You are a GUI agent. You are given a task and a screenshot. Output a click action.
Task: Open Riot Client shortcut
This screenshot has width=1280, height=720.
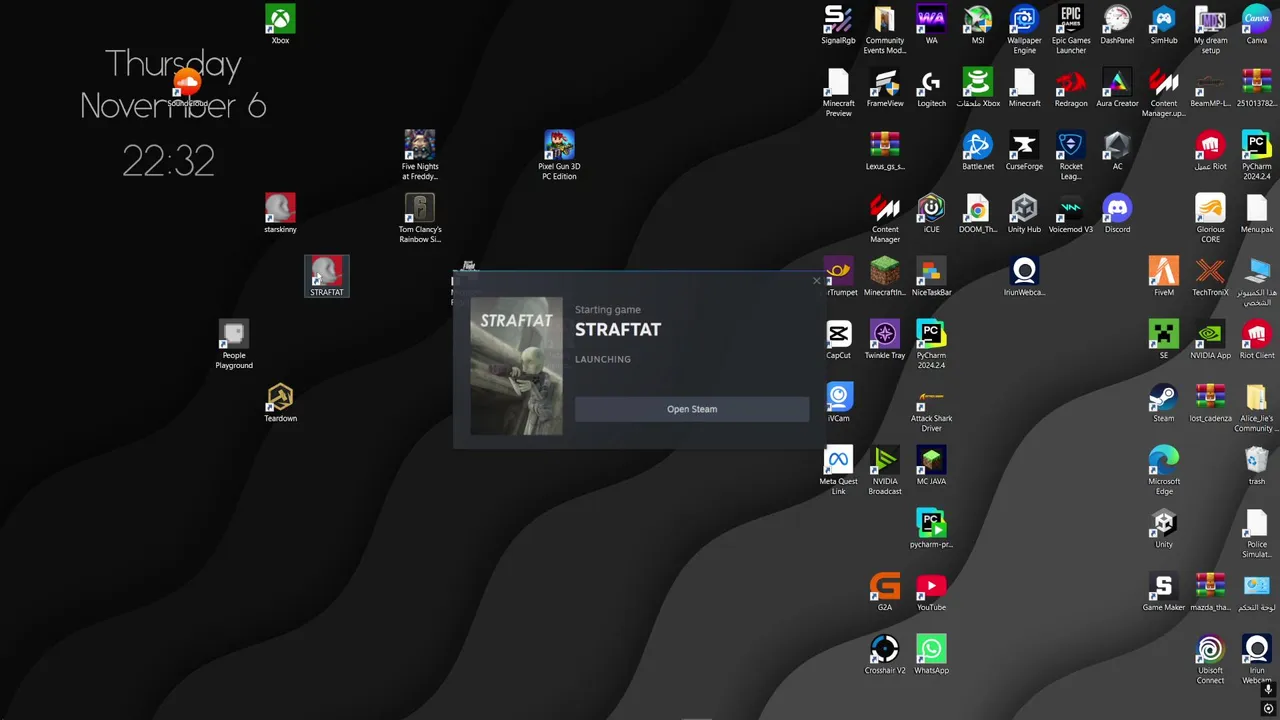[1257, 339]
